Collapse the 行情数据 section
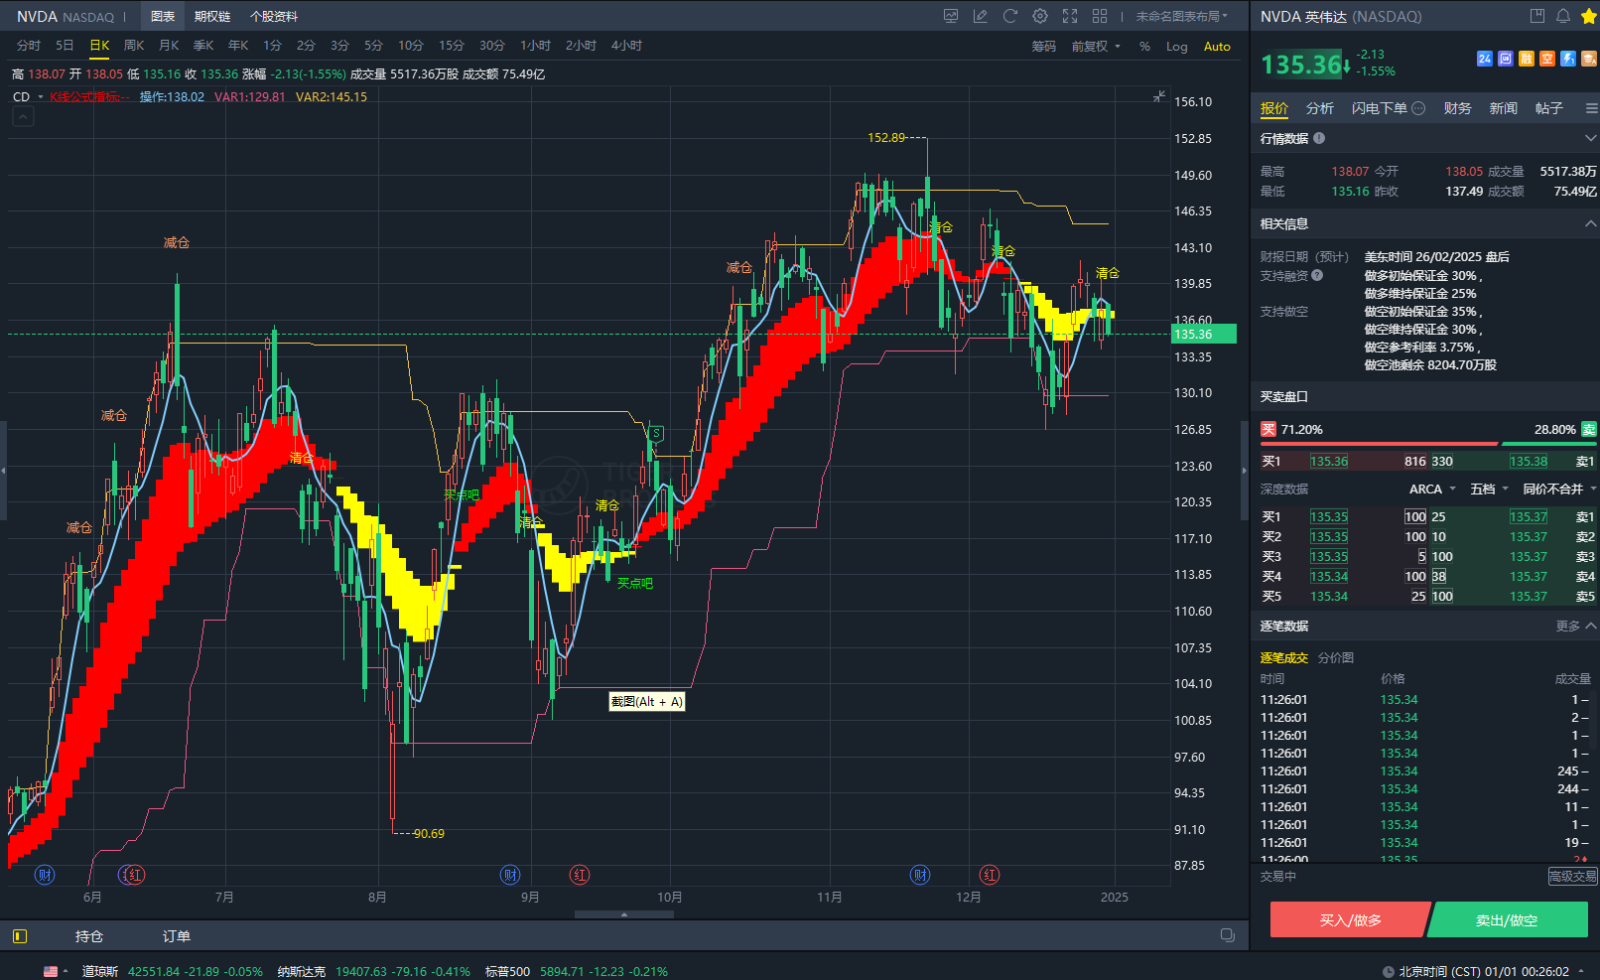1600x980 pixels. (x=1590, y=138)
